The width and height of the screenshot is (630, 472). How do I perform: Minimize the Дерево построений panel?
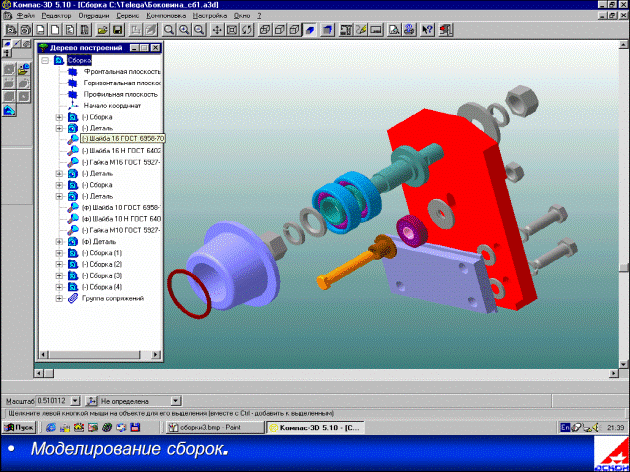[x=135, y=48]
